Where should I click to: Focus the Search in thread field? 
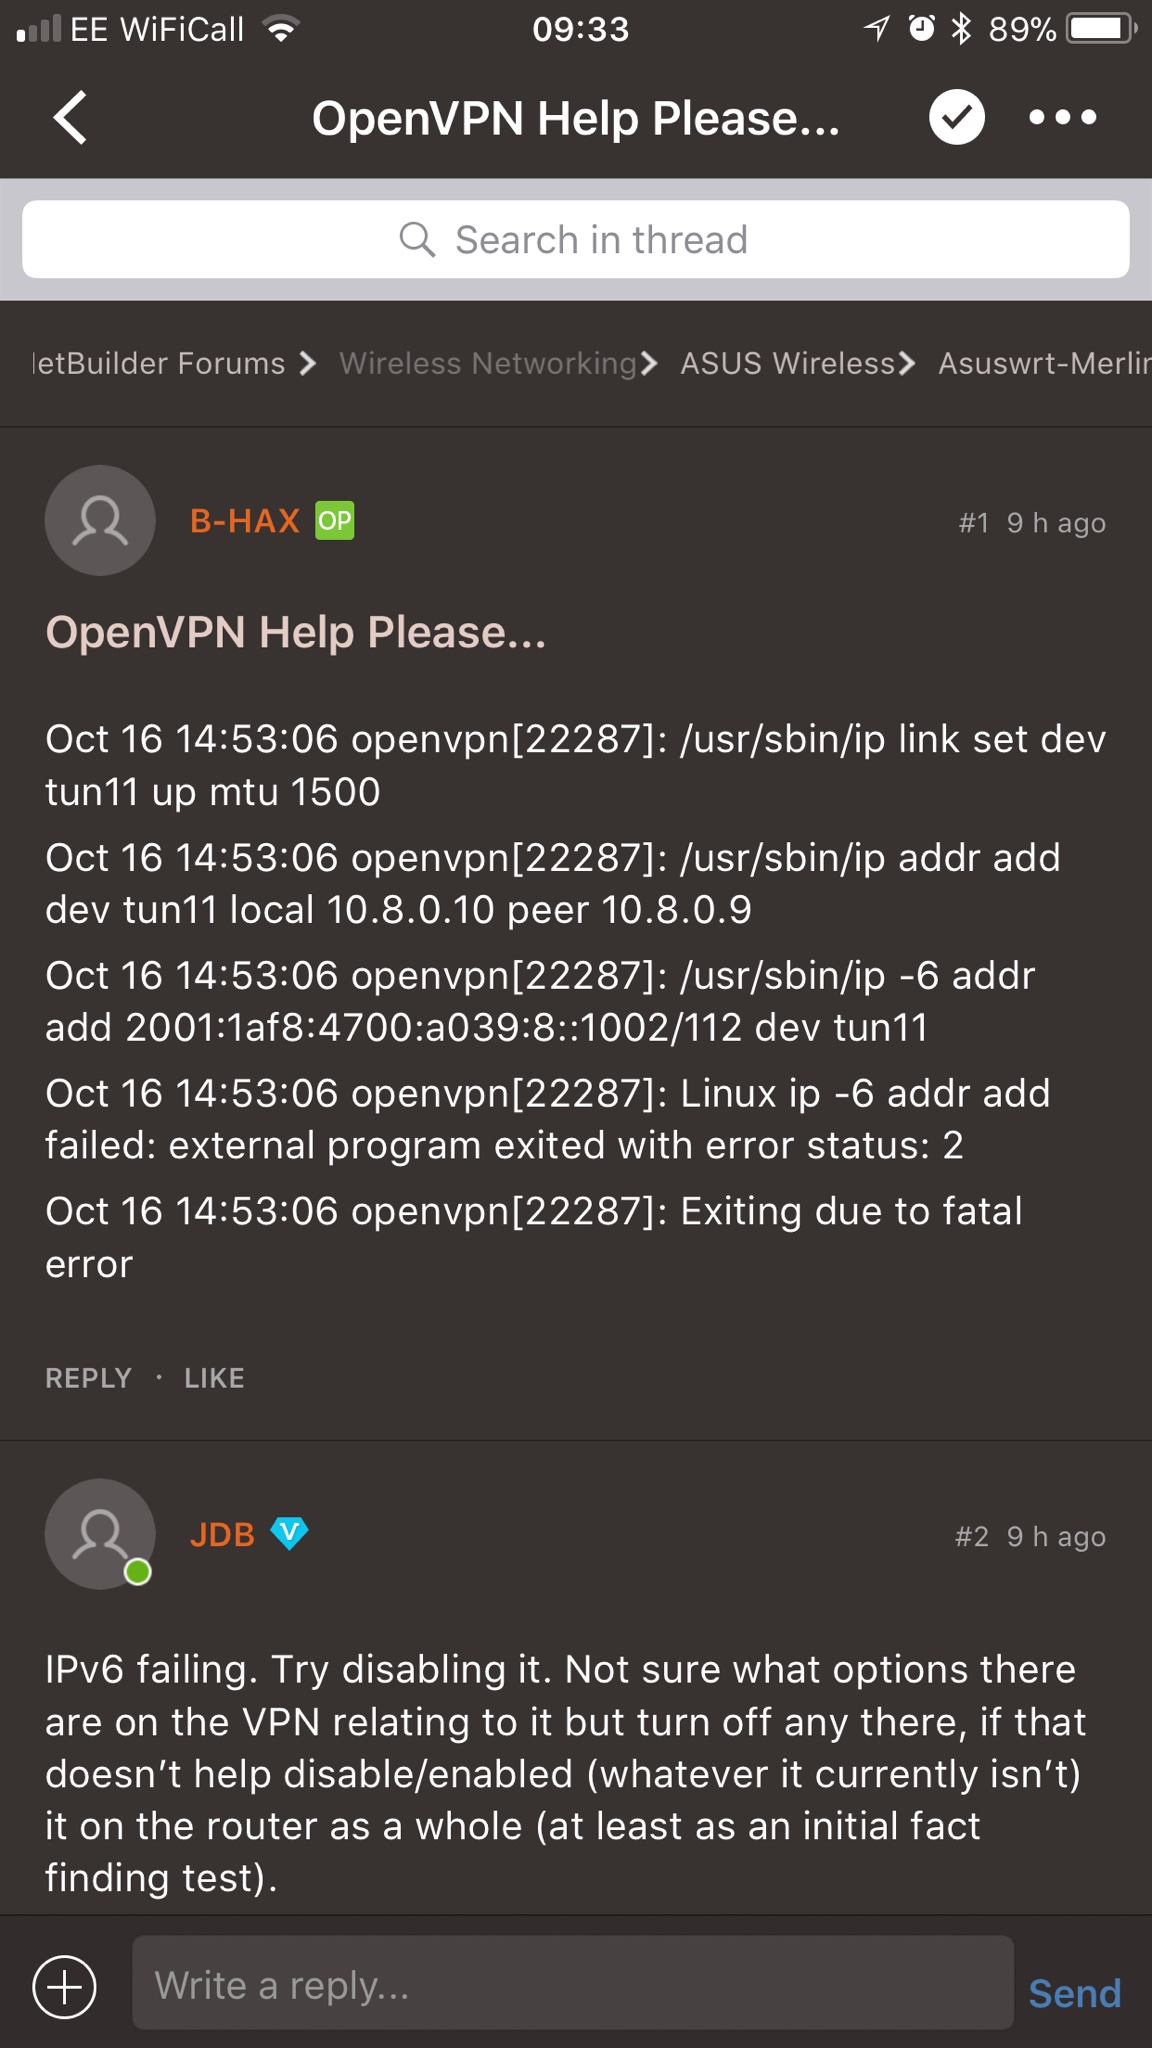pos(576,240)
